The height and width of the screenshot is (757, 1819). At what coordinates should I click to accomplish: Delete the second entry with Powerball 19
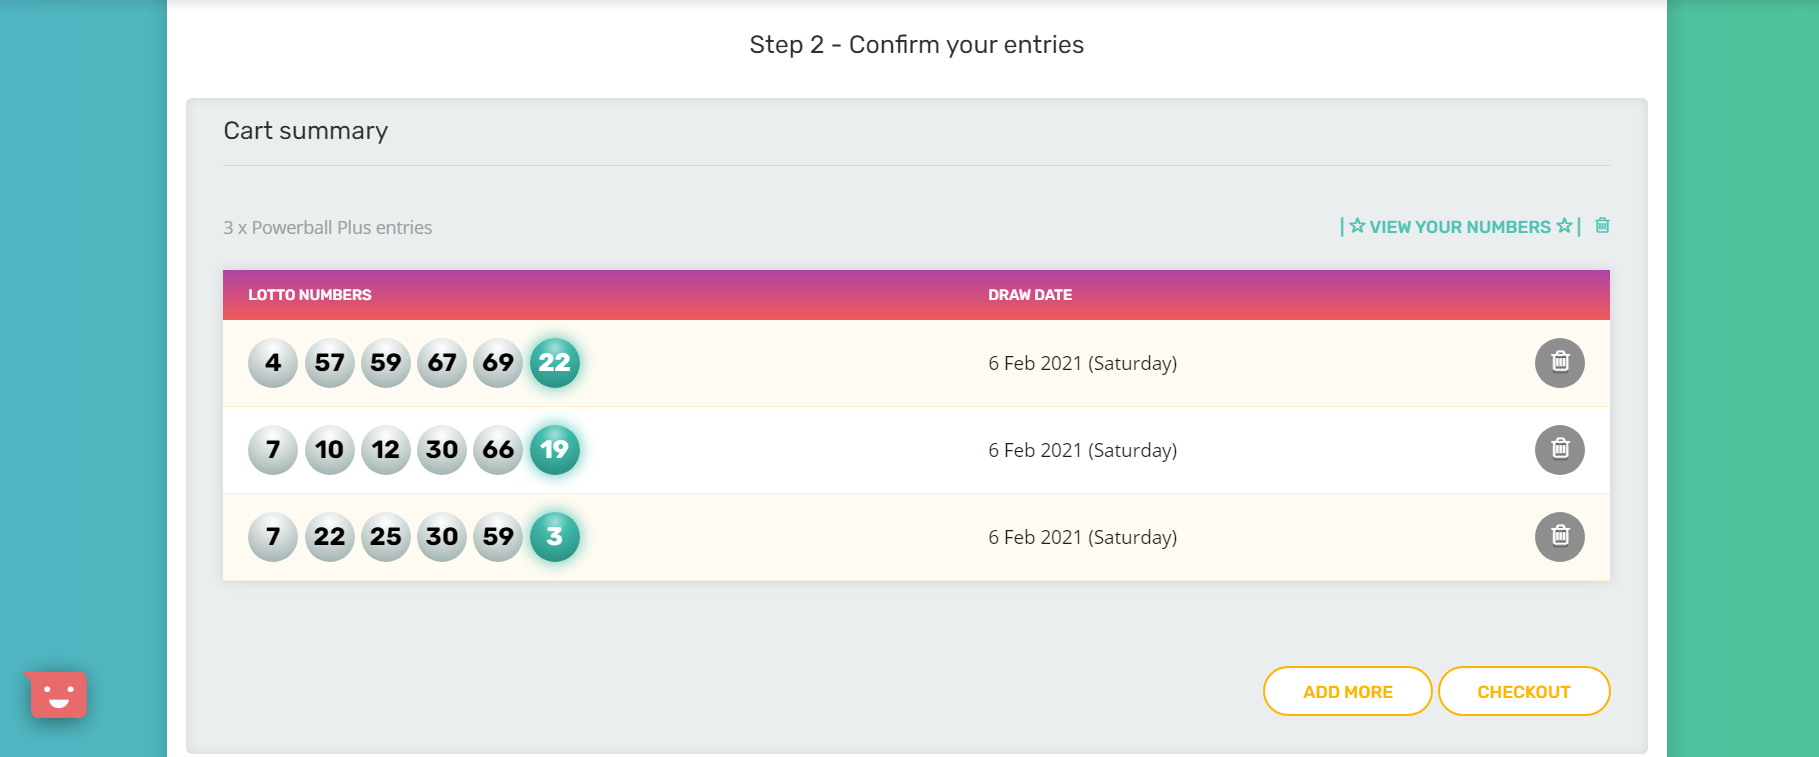pyautogui.click(x=1559, y=449)
